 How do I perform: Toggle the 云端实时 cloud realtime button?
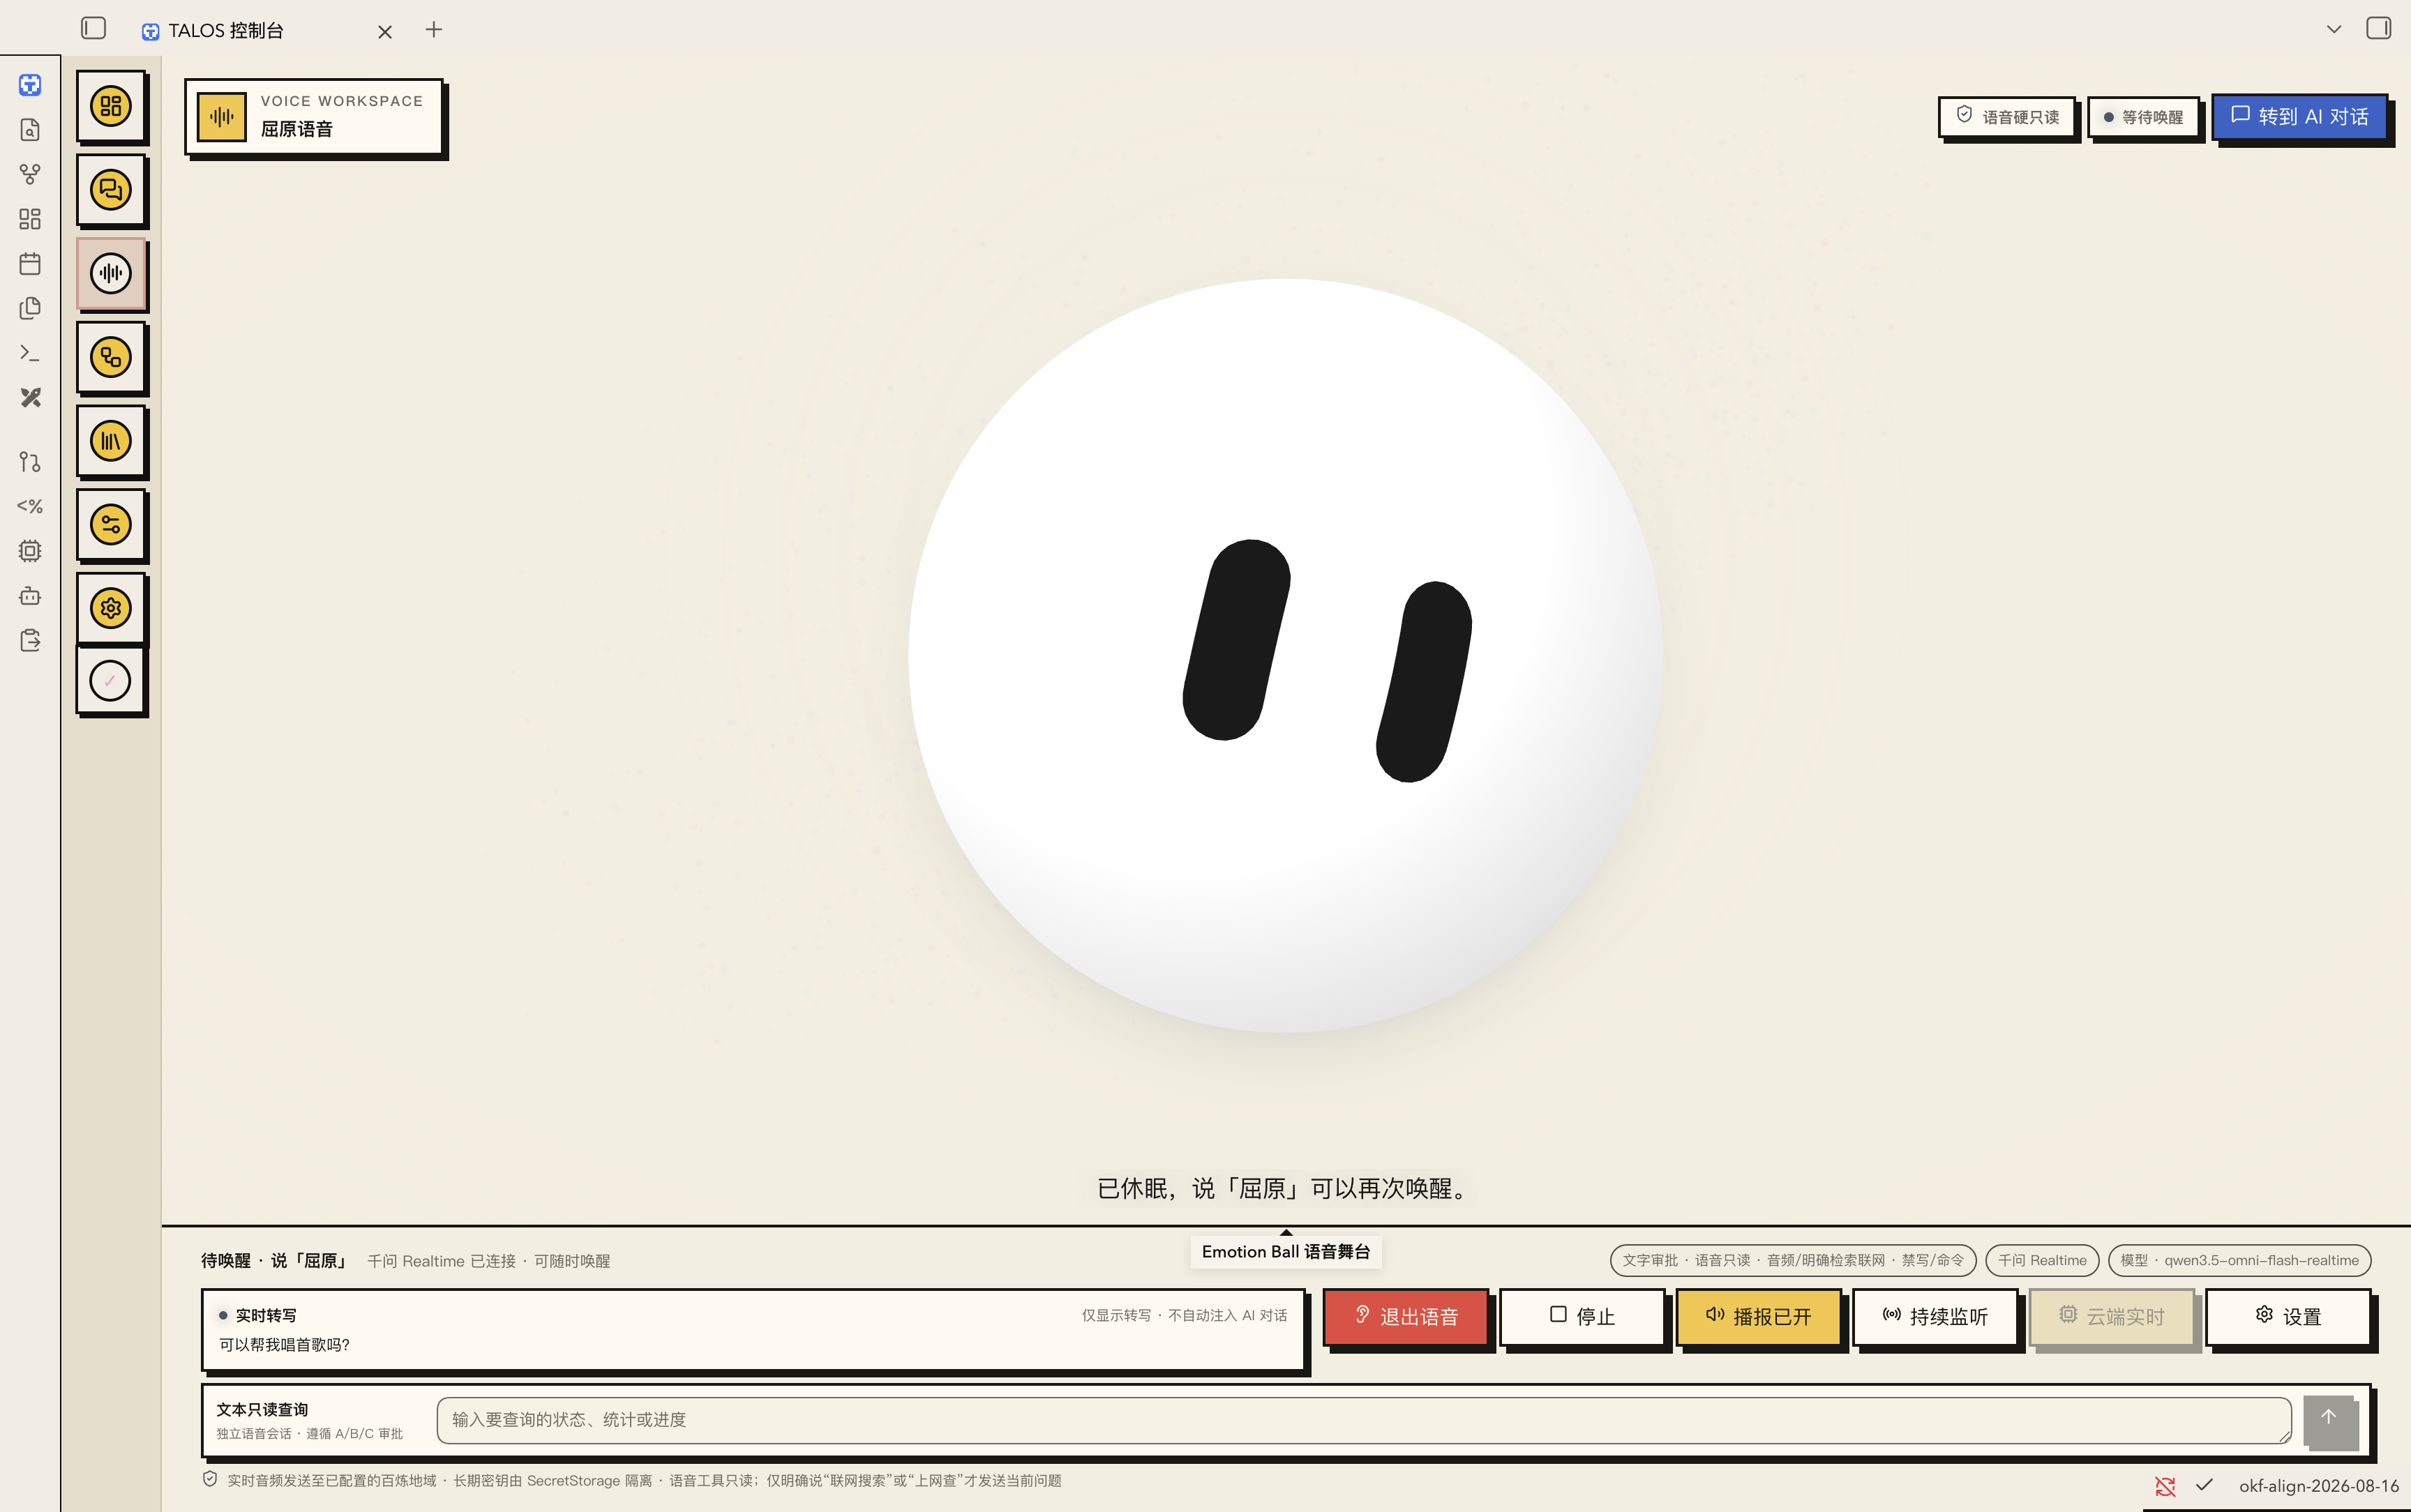2111,1316
